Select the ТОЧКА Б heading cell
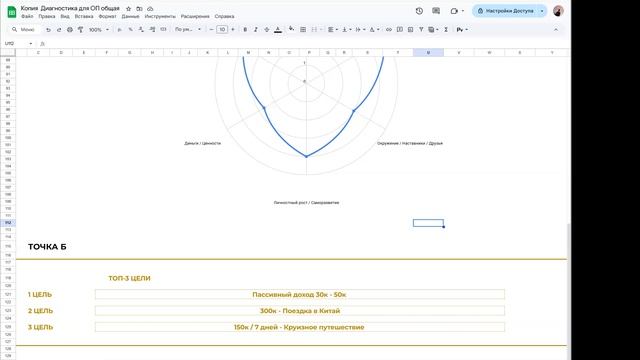 click(47, 247)
